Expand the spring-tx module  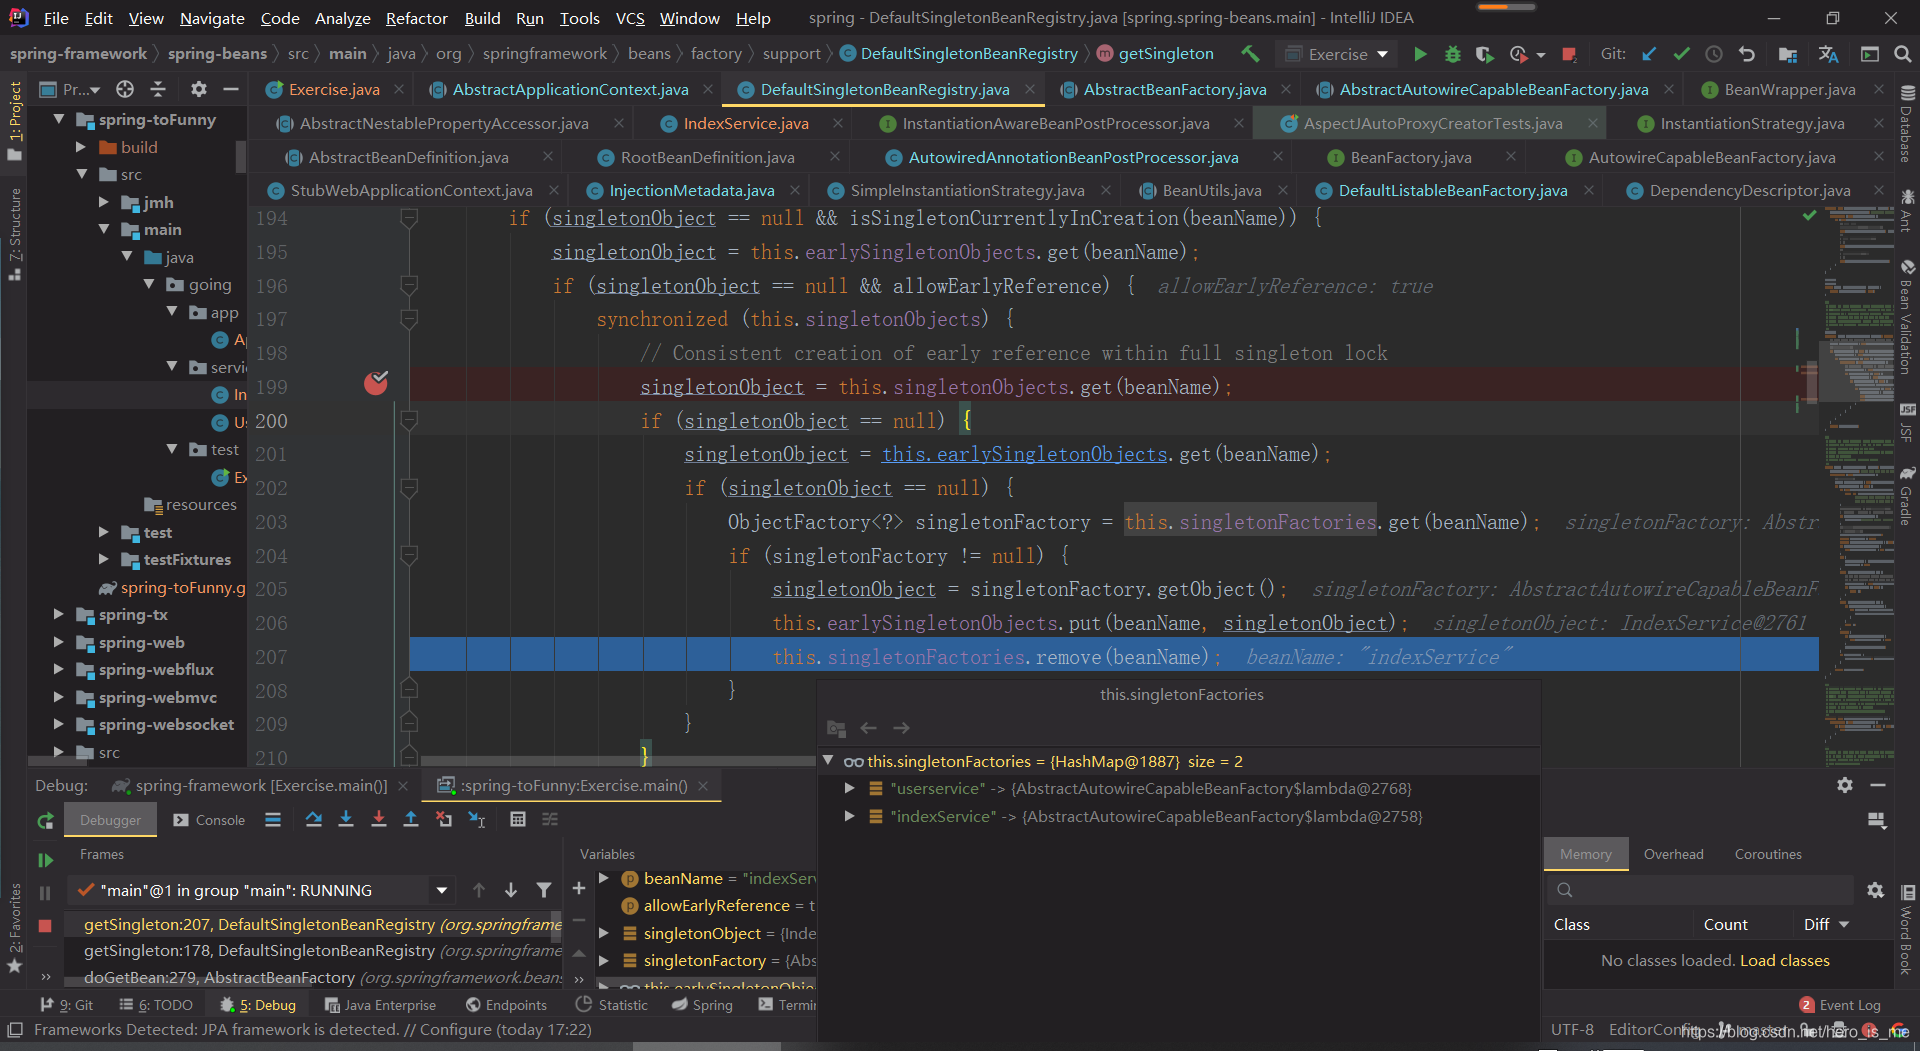tap(59, 614)
